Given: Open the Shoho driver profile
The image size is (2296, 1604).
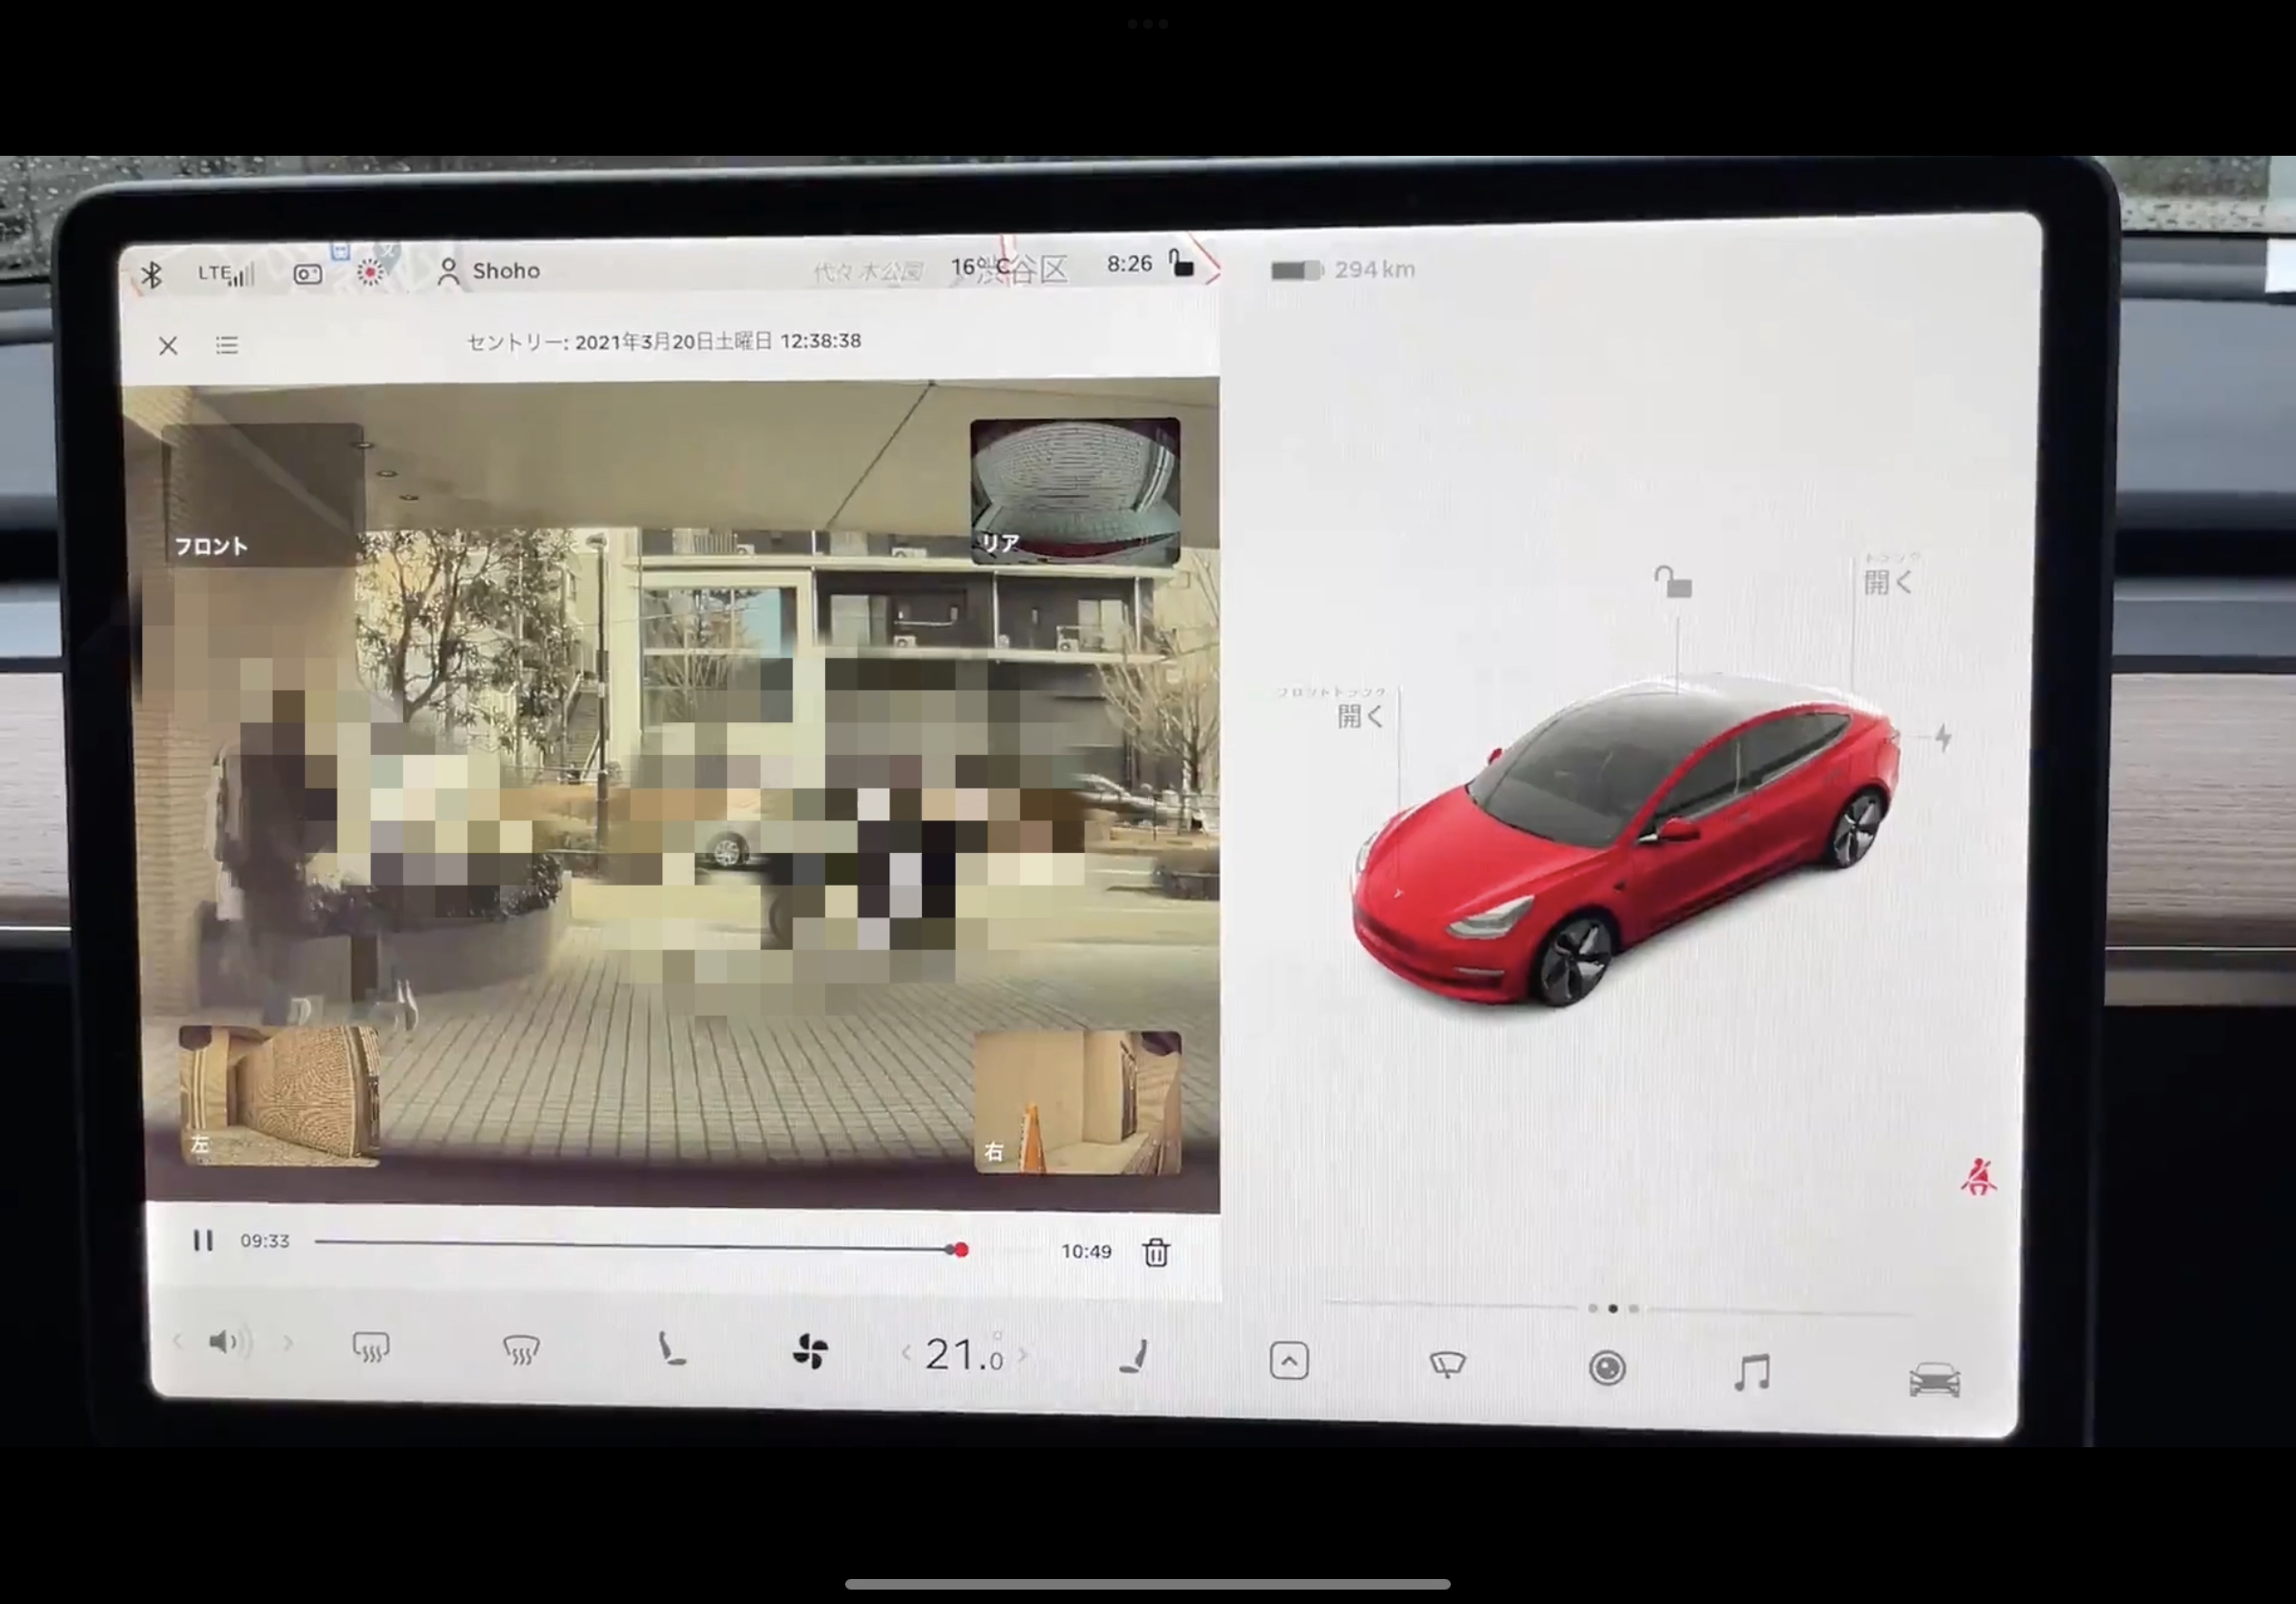Looking at the screenshot, I should coord(489,271).
